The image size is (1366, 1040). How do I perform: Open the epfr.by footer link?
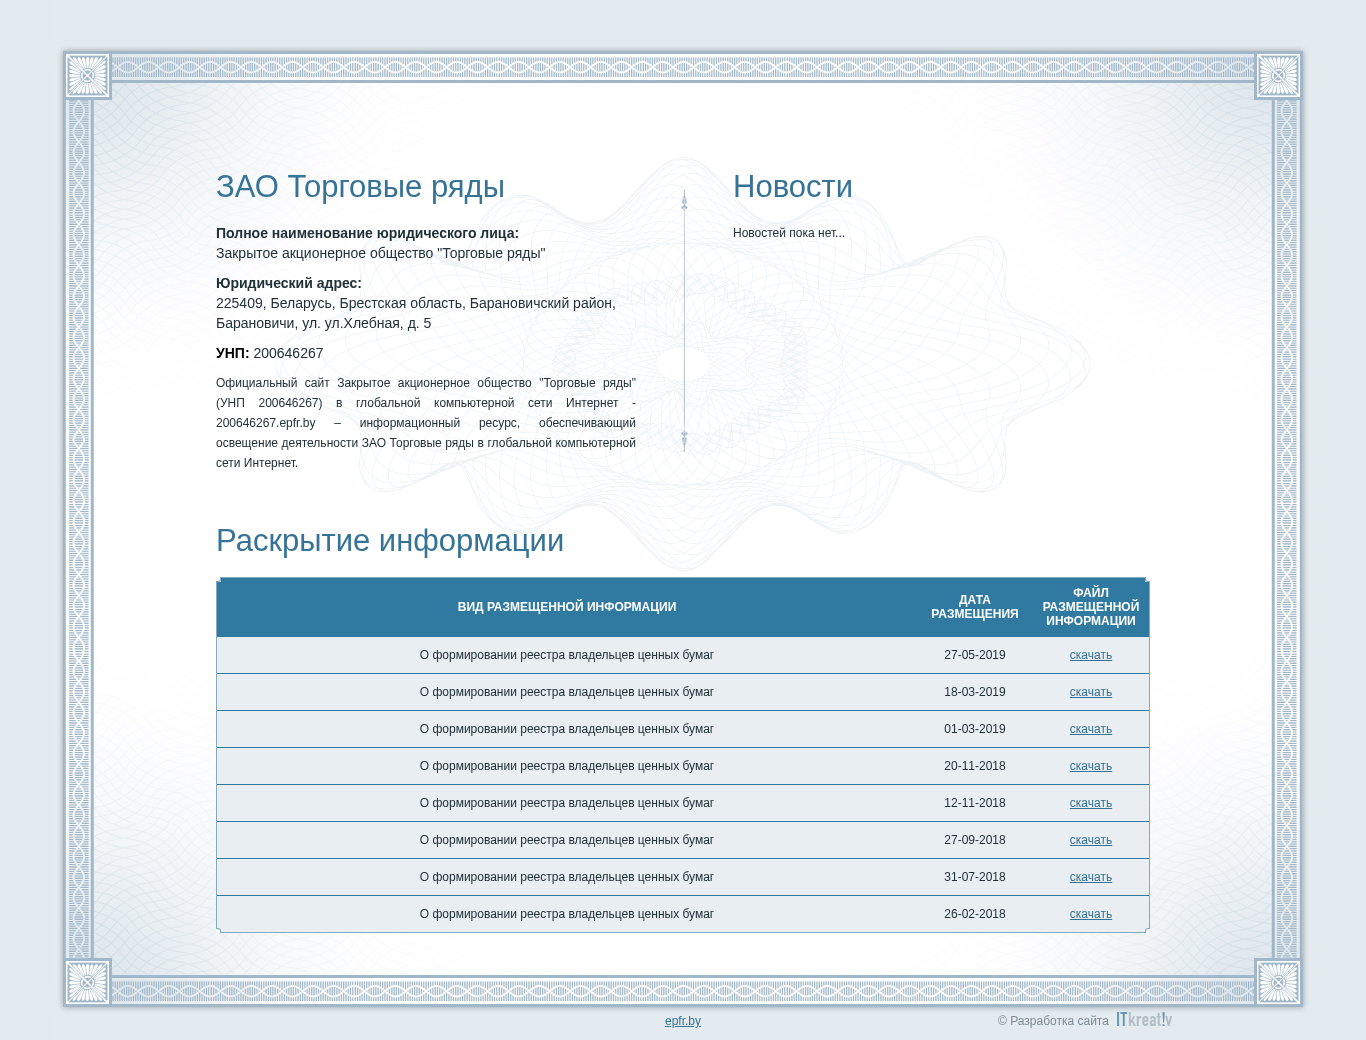pos(683,1021)
